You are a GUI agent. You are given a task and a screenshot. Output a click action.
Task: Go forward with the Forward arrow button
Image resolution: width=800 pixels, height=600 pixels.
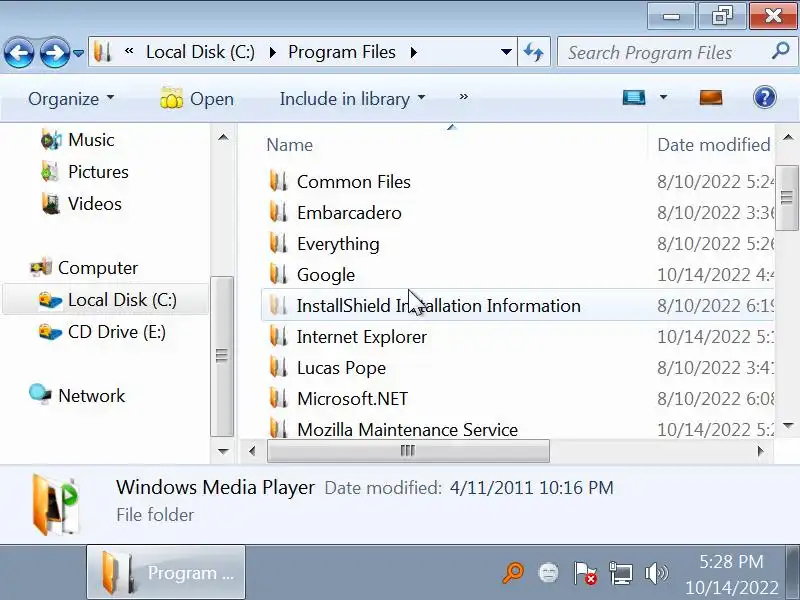pyautogui.click(x=55, y=53)
